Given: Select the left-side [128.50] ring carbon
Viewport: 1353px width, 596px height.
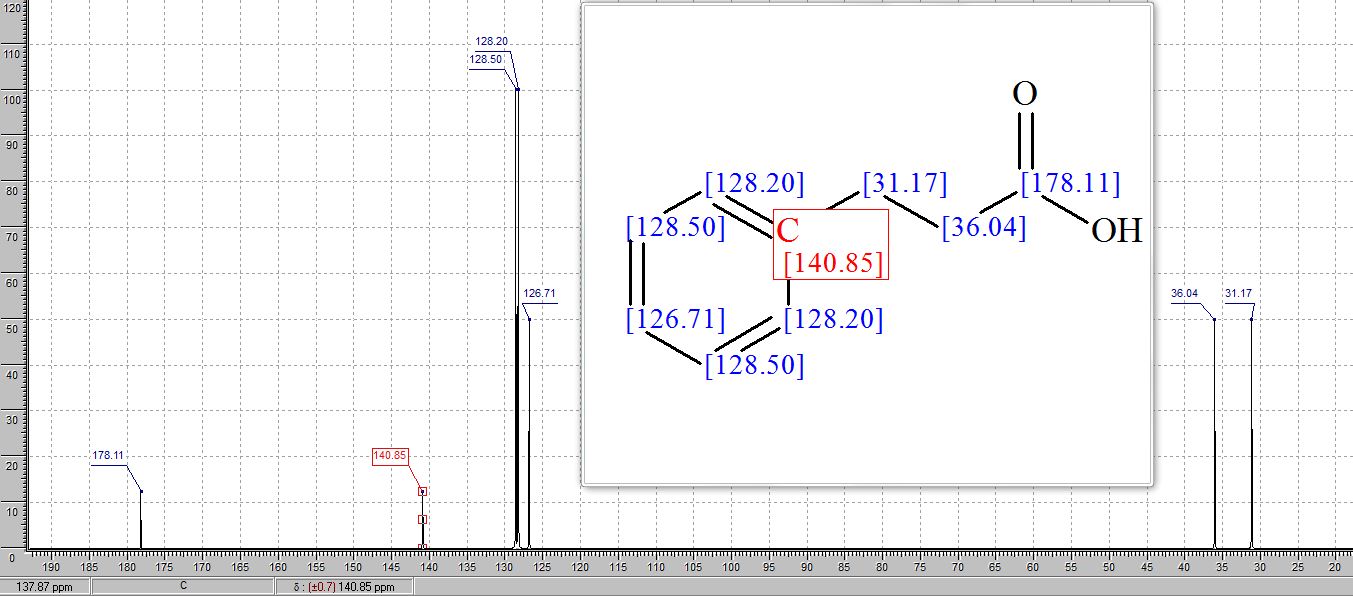Looking at the screenshot, I should (x=675, y=227).
